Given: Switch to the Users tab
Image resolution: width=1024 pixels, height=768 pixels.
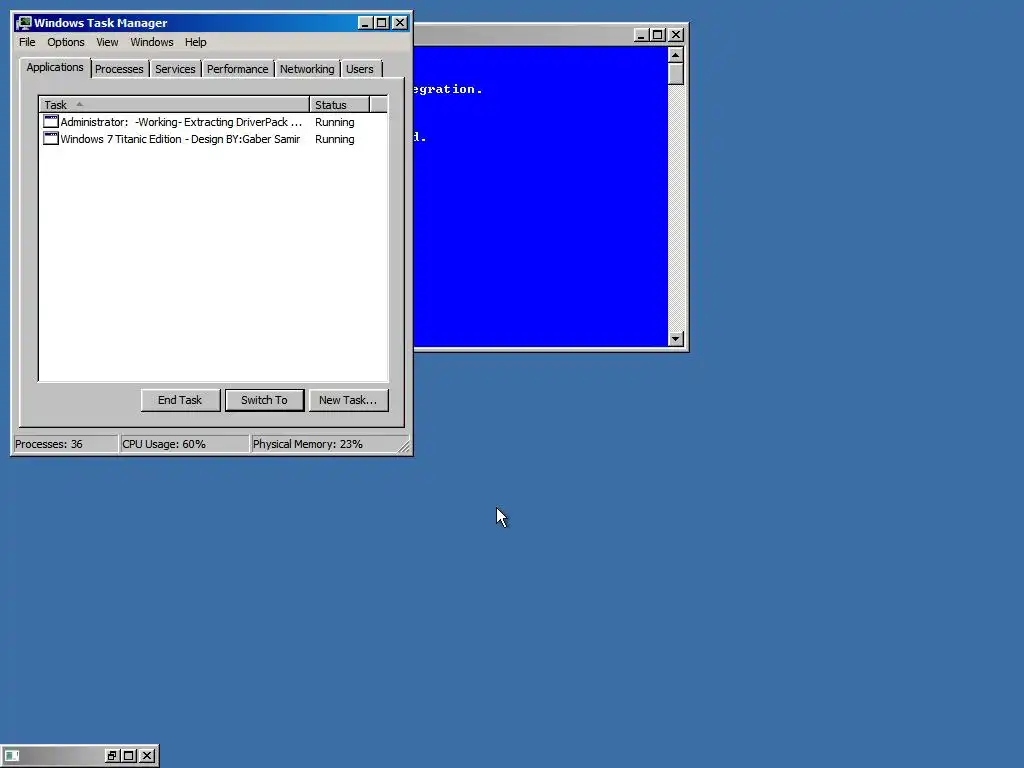Looking at the screenshot, I should tap(360, 69).
